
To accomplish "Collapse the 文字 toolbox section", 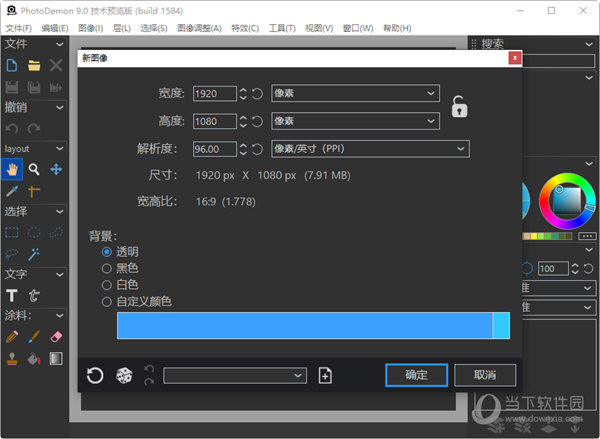I will tap(60, 274).
